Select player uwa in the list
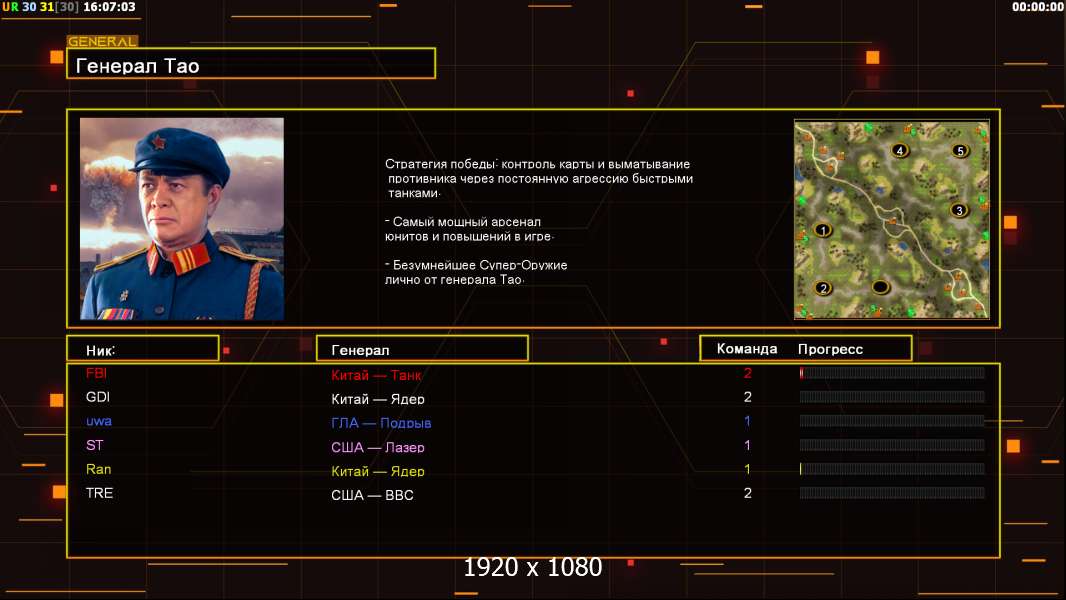The width and height of the screenshot is (1066, 600). 99,421
